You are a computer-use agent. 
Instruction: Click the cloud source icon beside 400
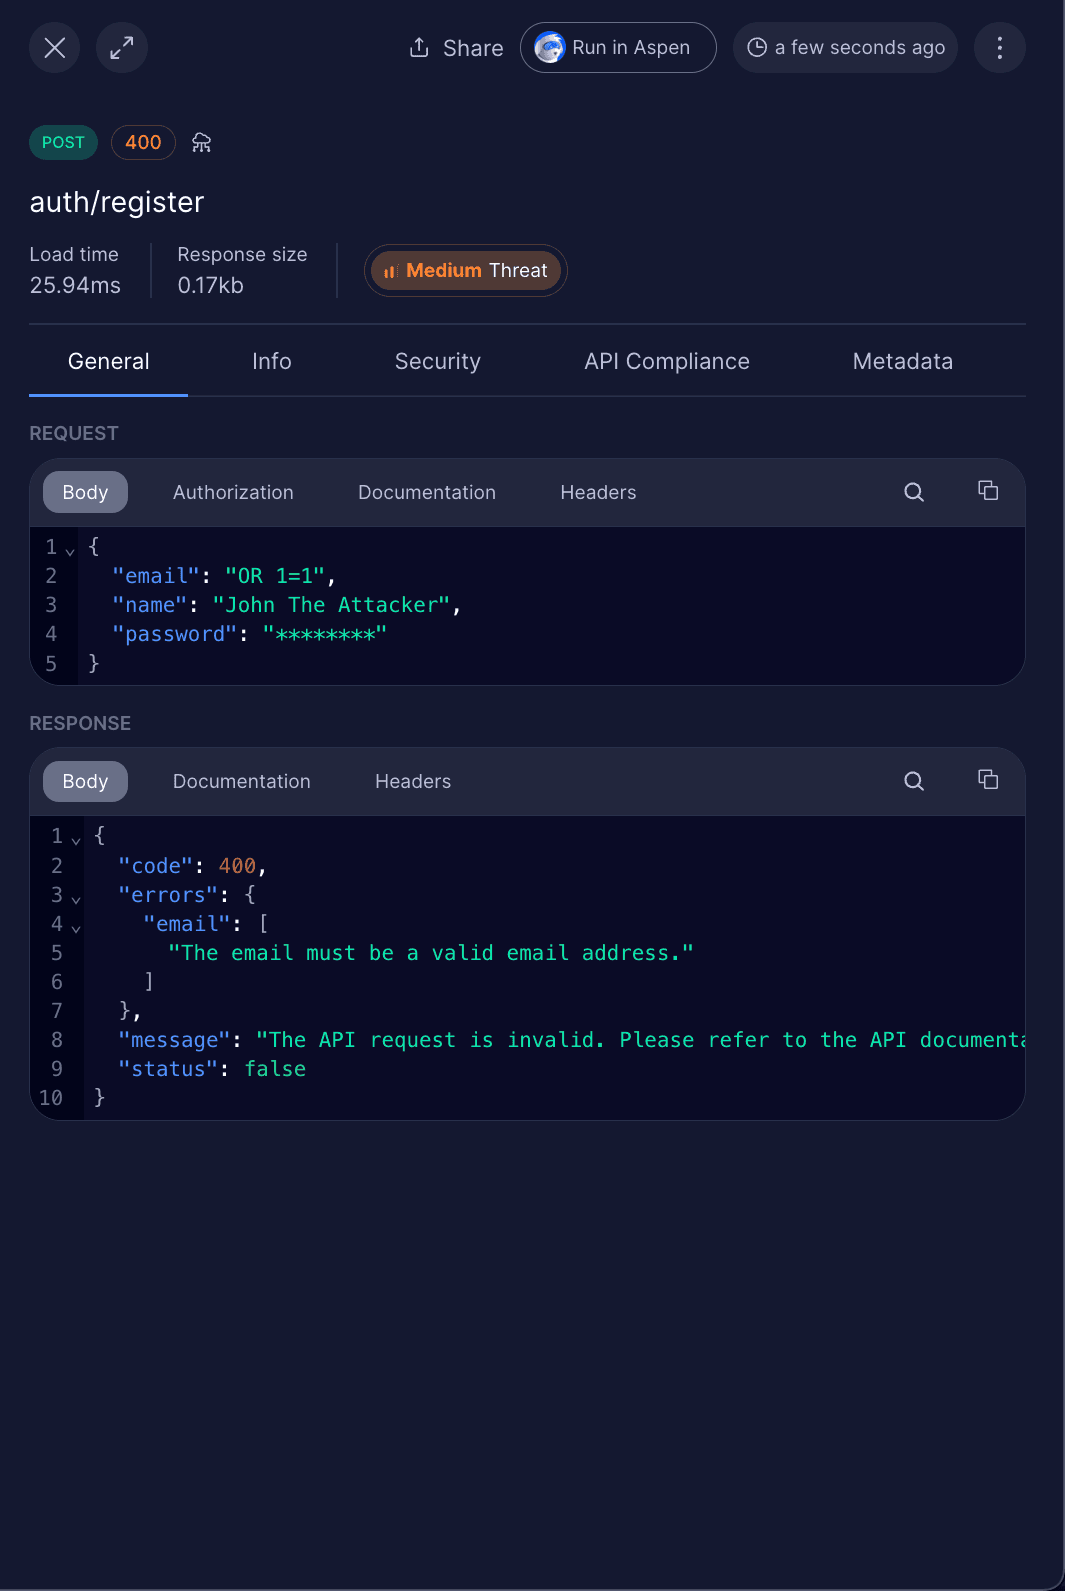(202, 143)
